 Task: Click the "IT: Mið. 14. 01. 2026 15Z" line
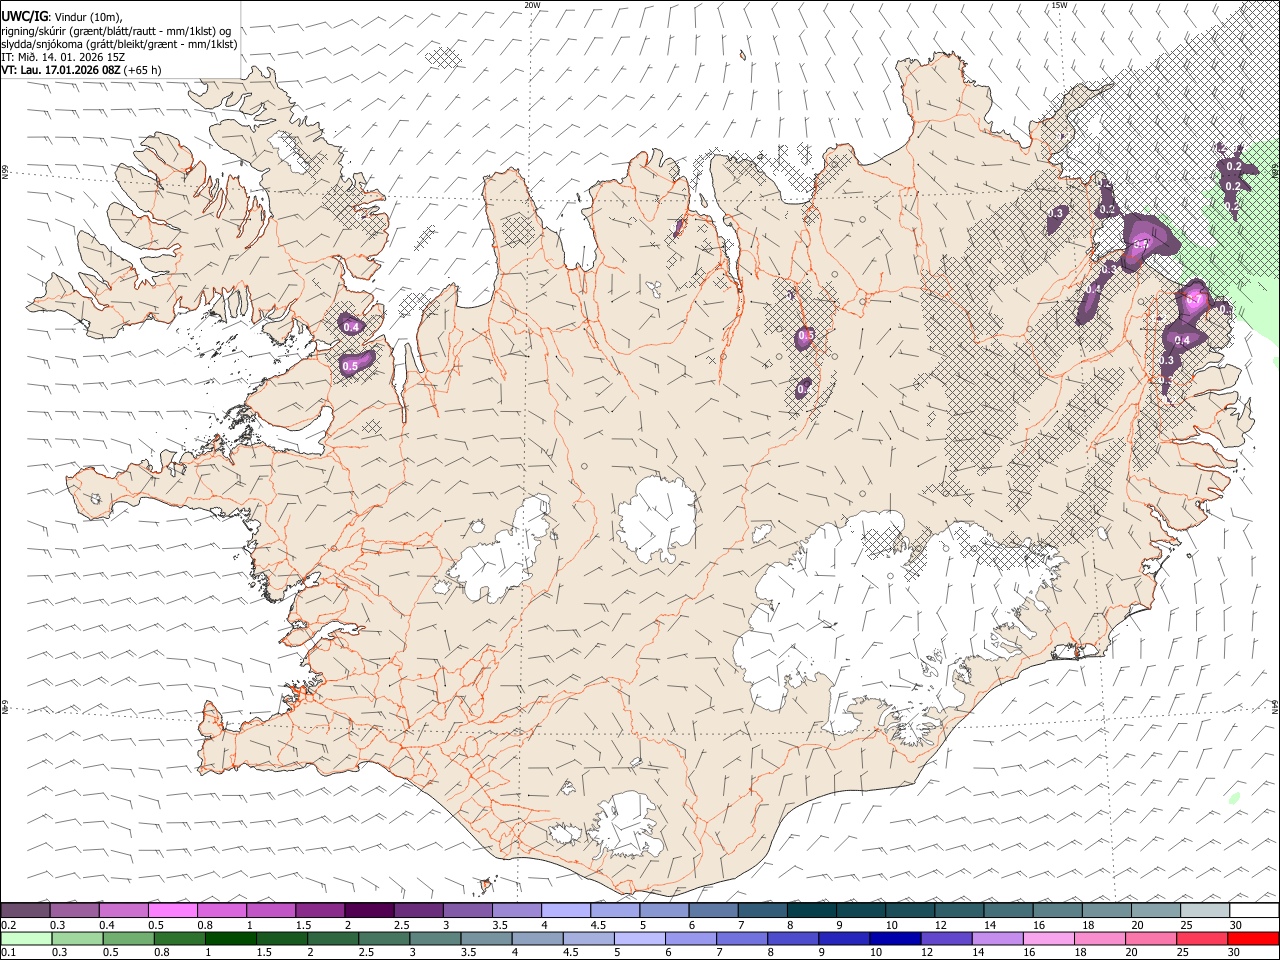[63, 57]
